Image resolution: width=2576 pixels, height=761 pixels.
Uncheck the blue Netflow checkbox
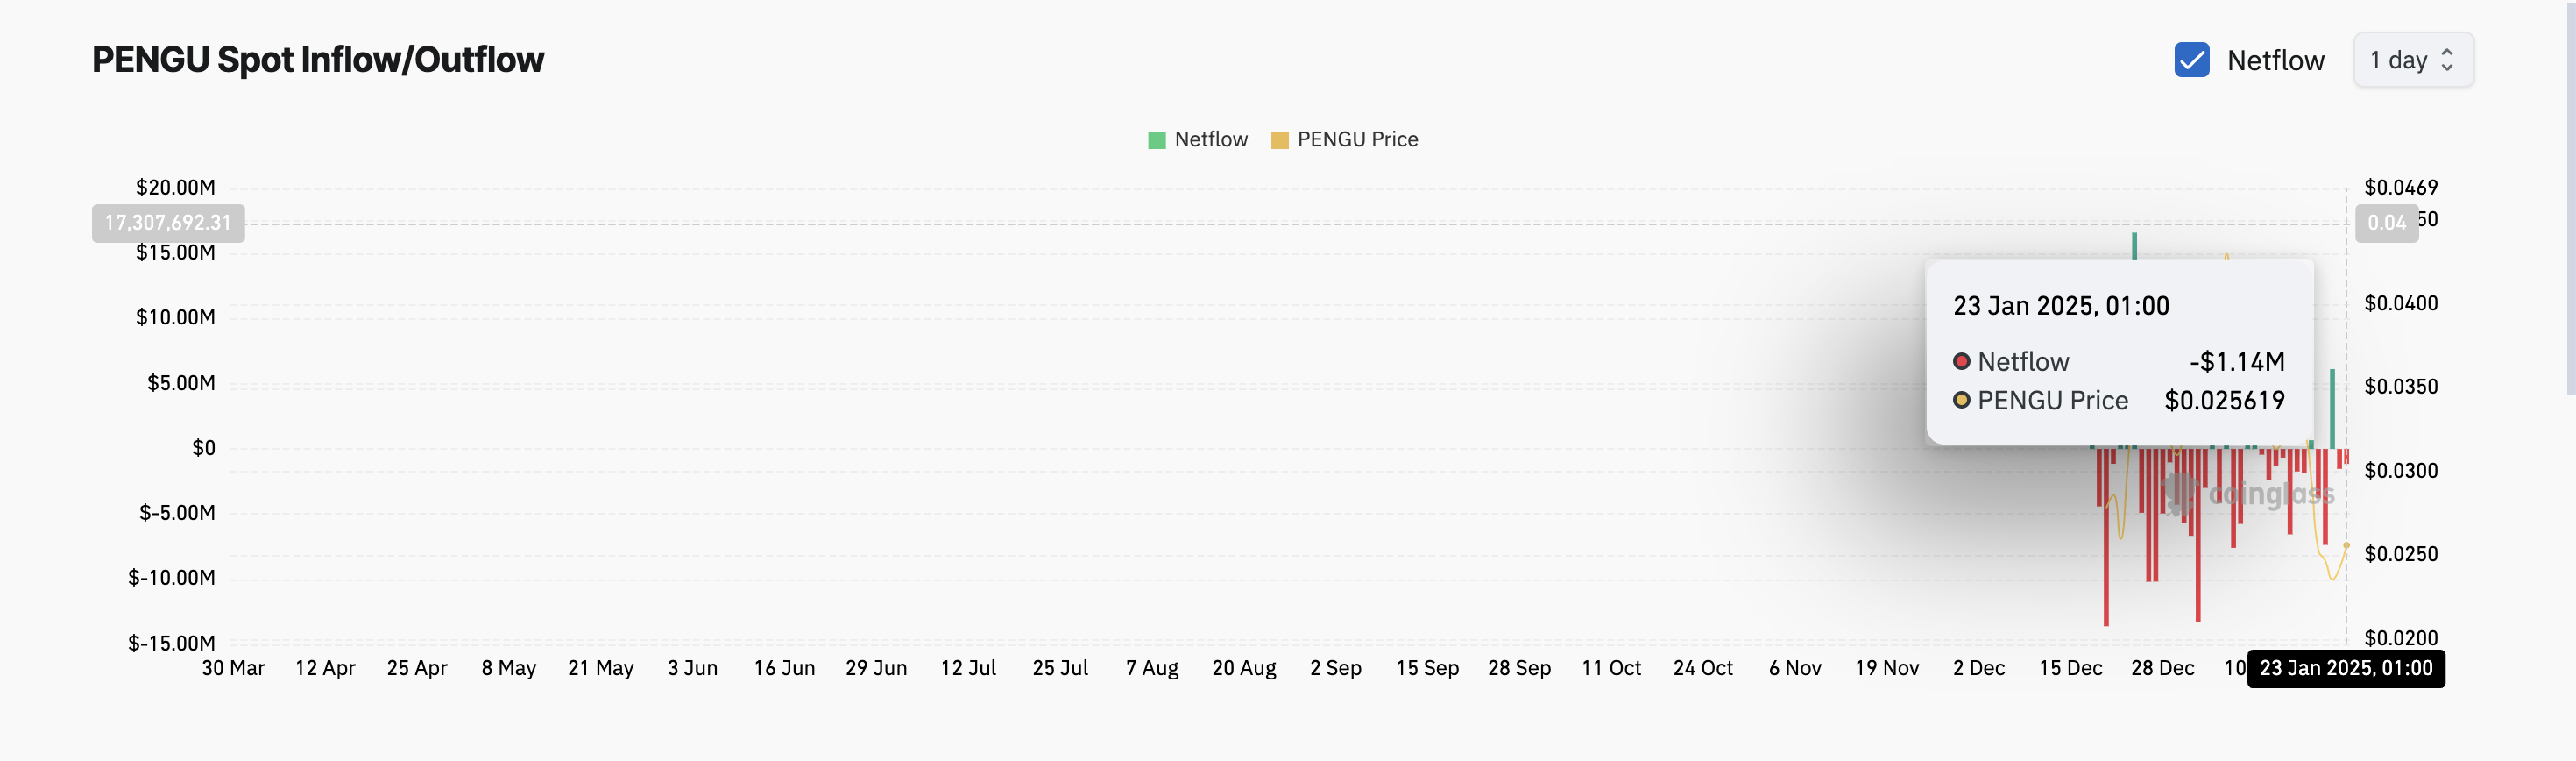[x=2191, y=60]
